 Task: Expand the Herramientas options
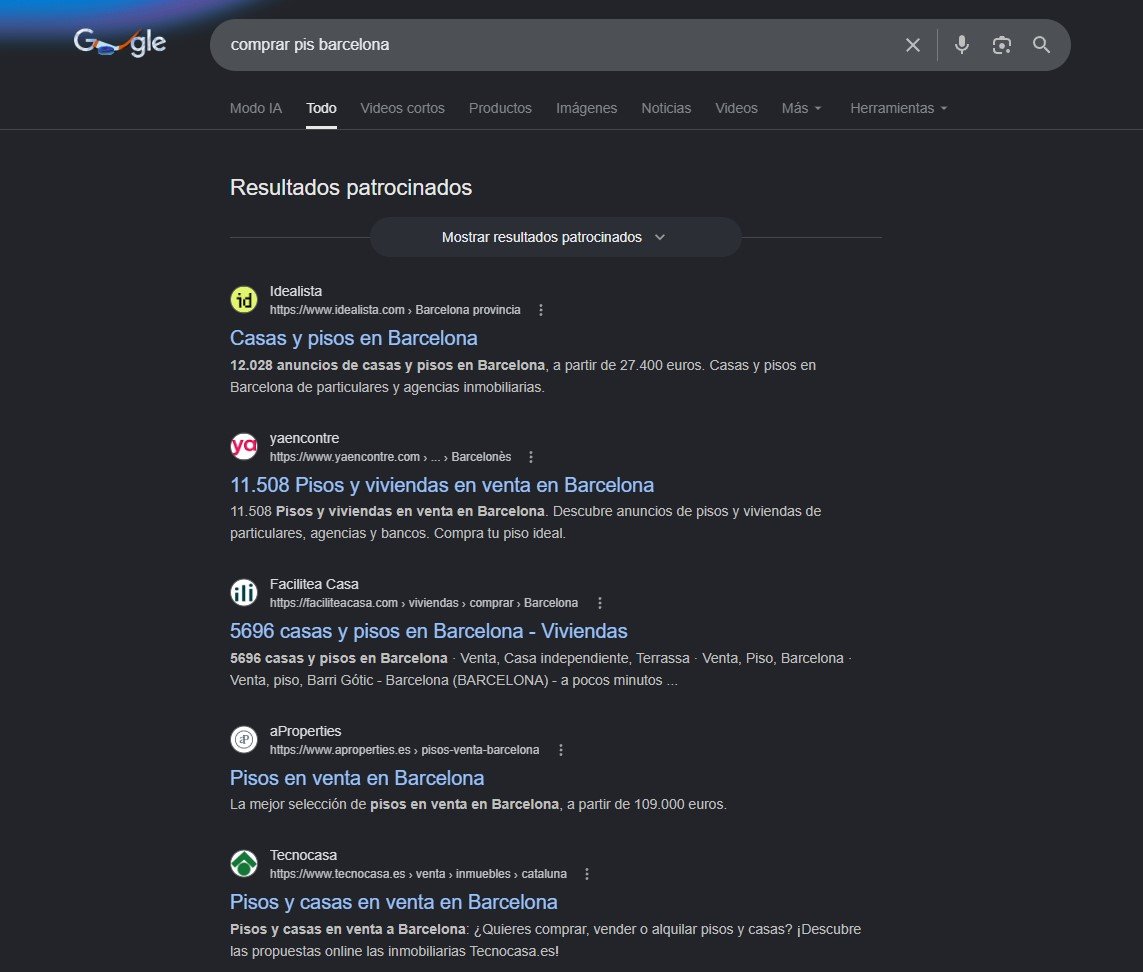click(897, 108)
